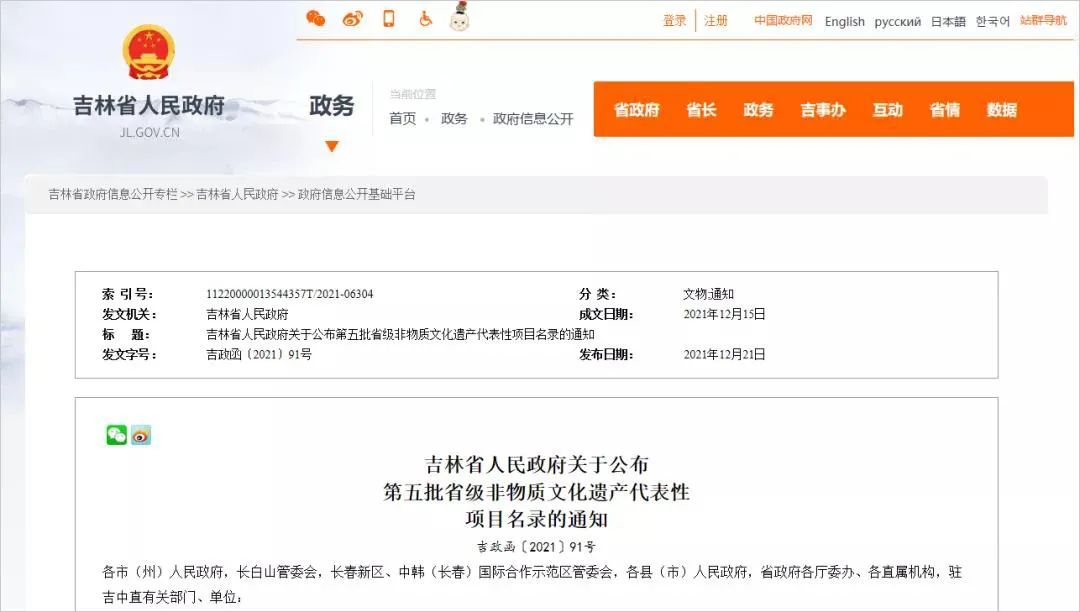The height and width of the screenshot is (612, 1080).
Task: Open the 中国政府网 link
Action: [783, 21]
